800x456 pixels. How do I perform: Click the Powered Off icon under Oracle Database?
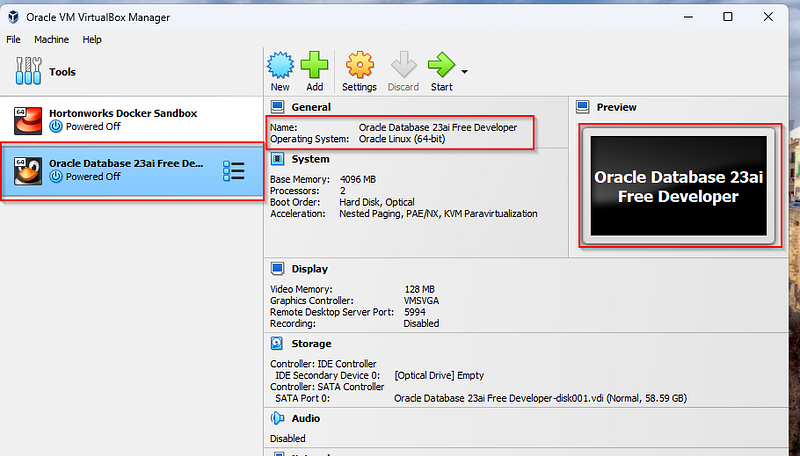pyautogui.click(x=56, y=176)
